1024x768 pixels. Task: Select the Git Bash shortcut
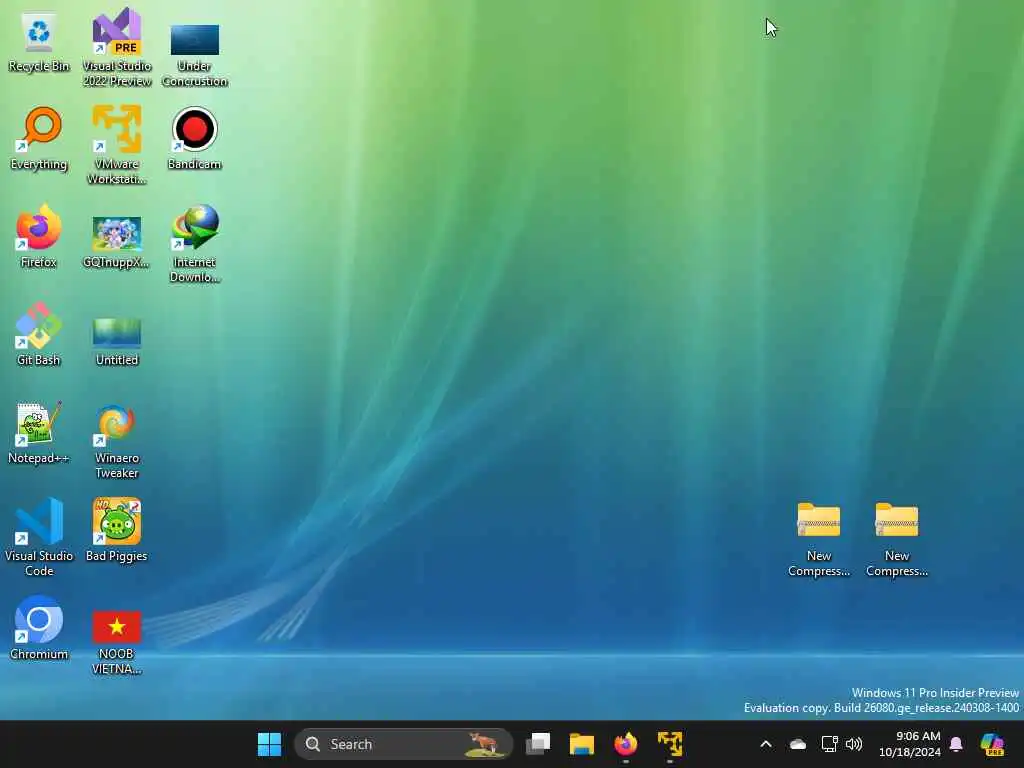[39, 334]
